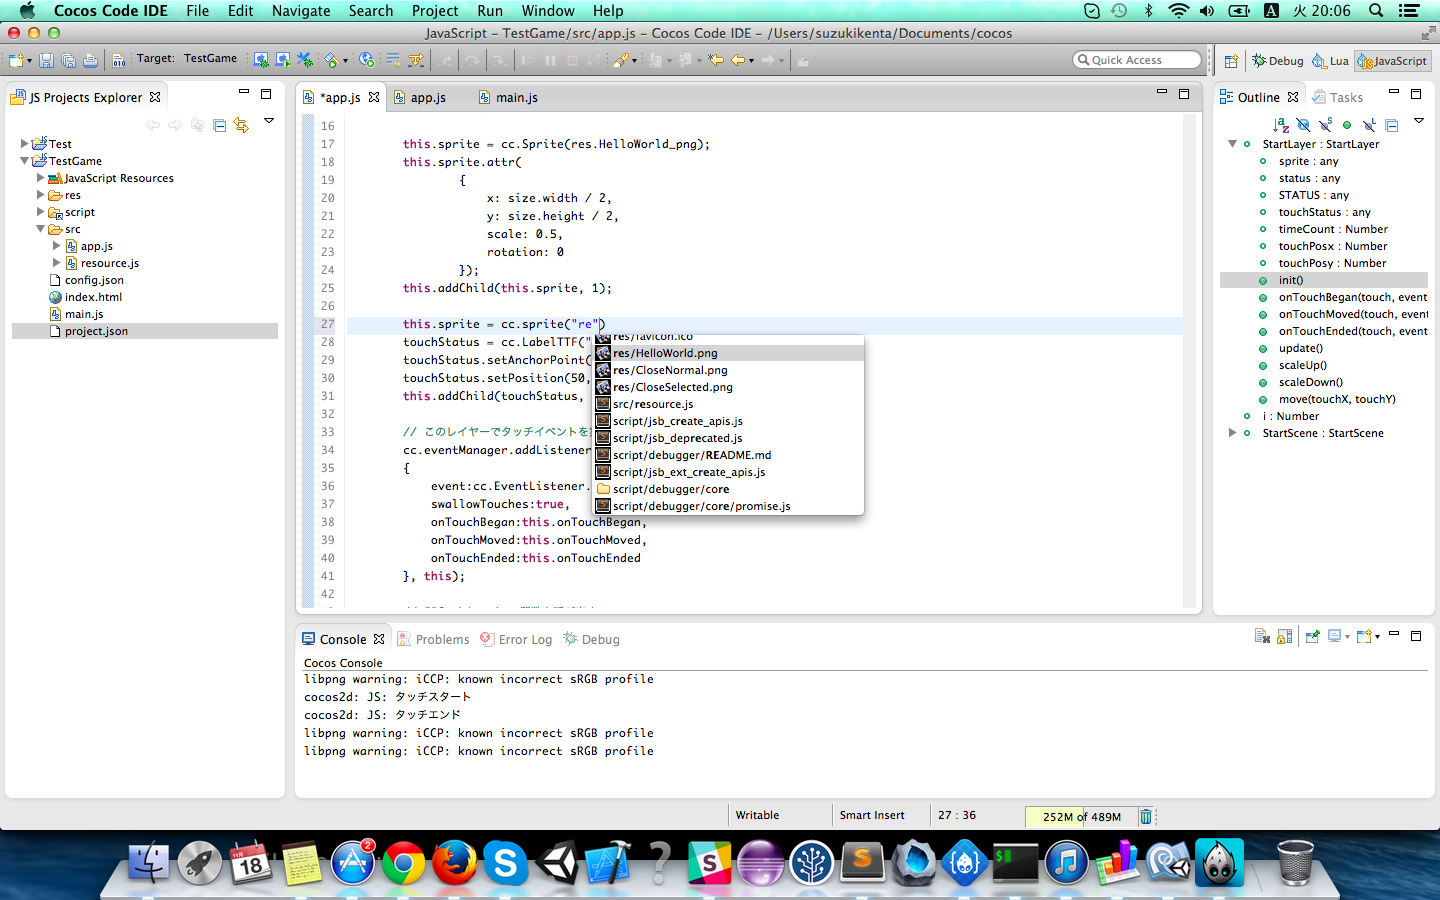Switch to the Tasks tab
This screenshot has width=1440, height=900.
[x=1338, y=97]
